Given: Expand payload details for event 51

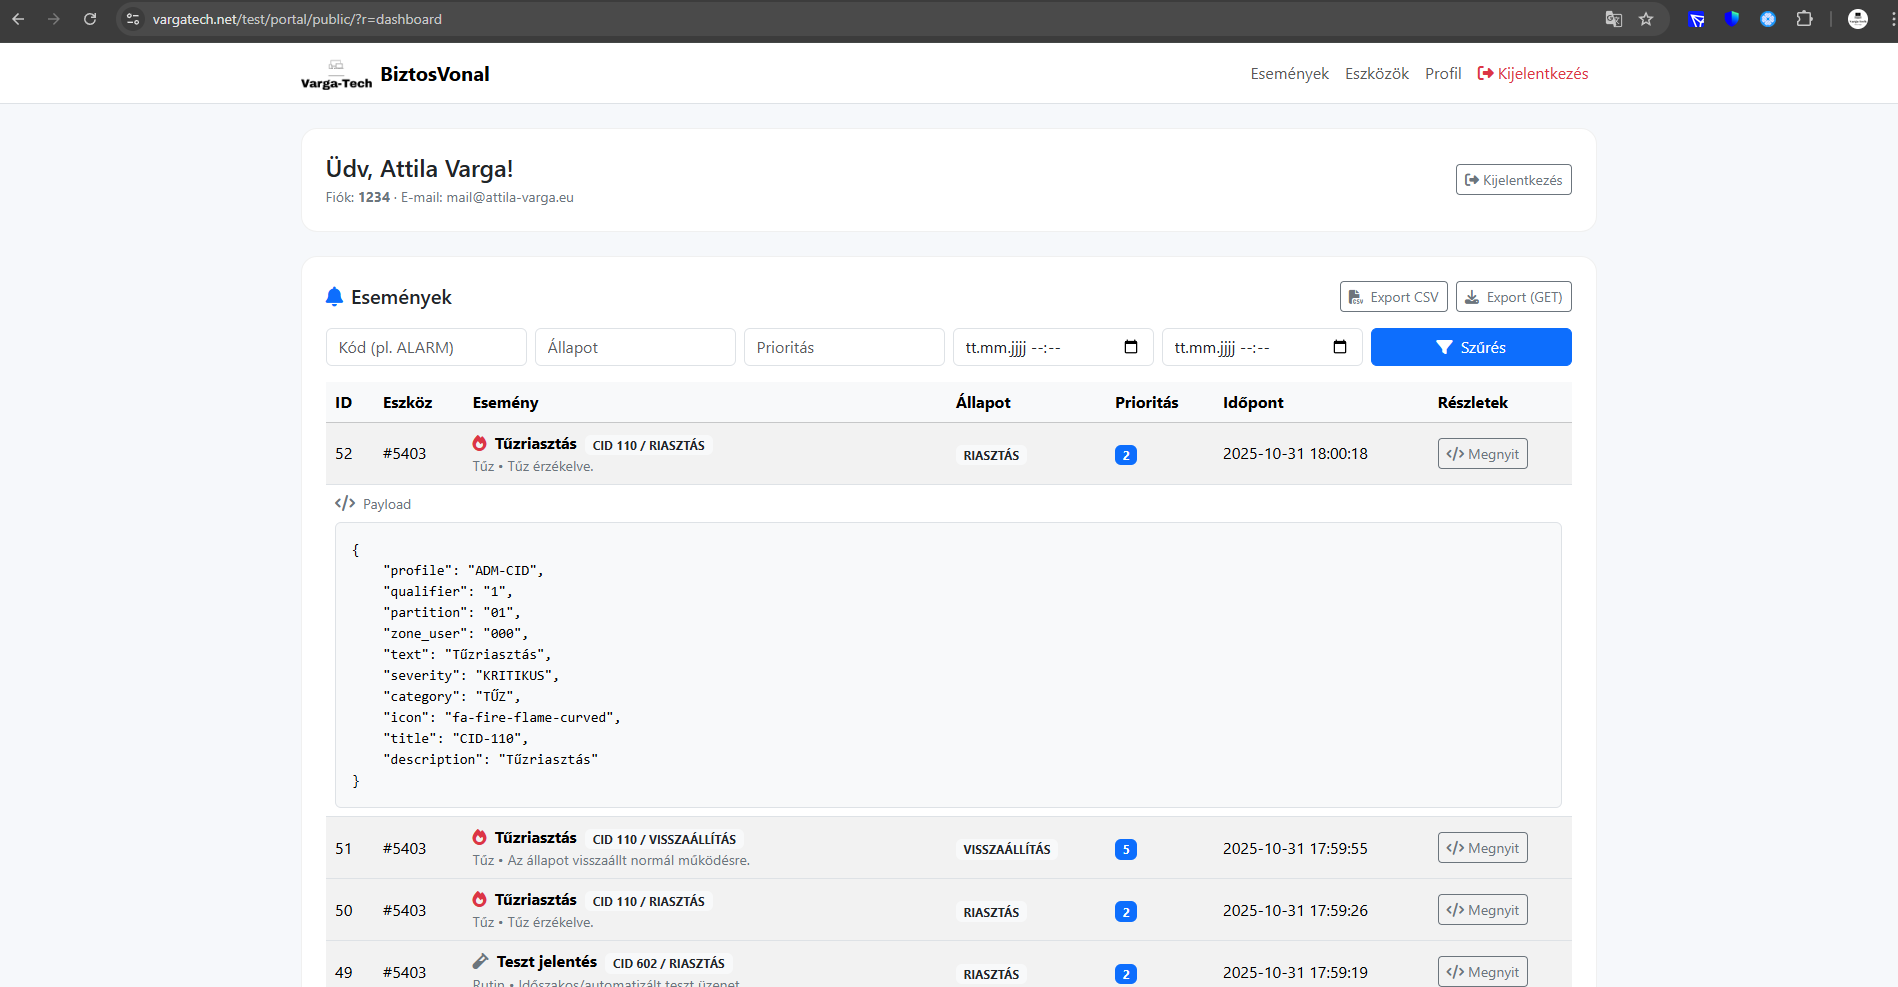Looking at the screenshot, I should point(1482,848).
